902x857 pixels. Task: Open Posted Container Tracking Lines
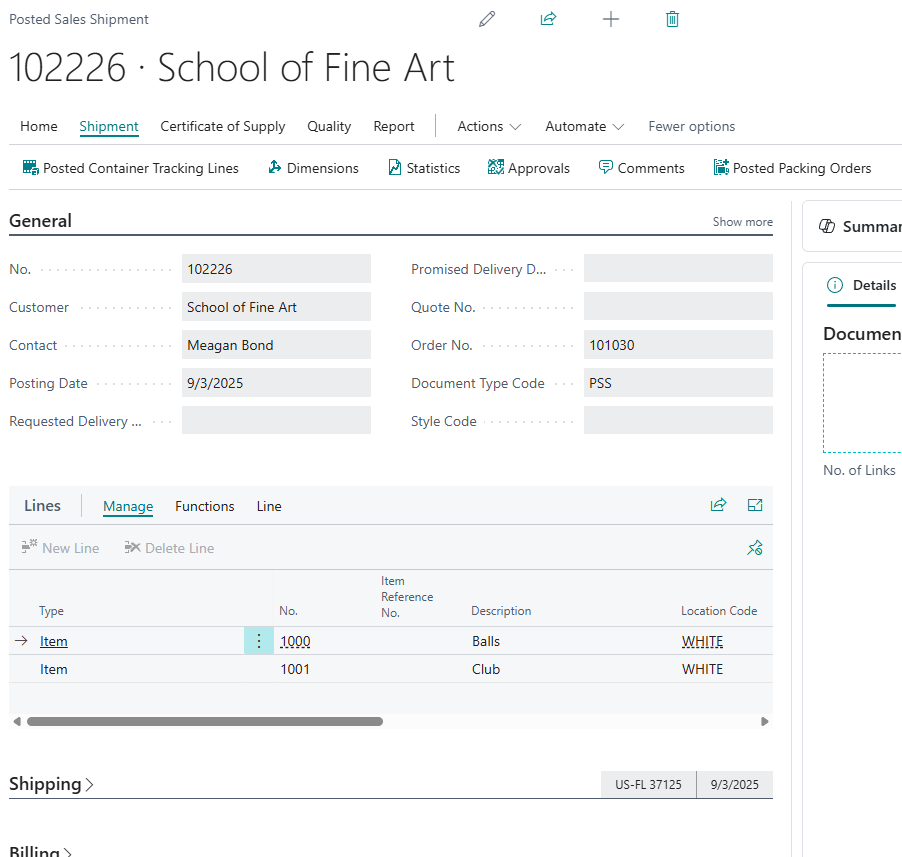pos(130,168)
